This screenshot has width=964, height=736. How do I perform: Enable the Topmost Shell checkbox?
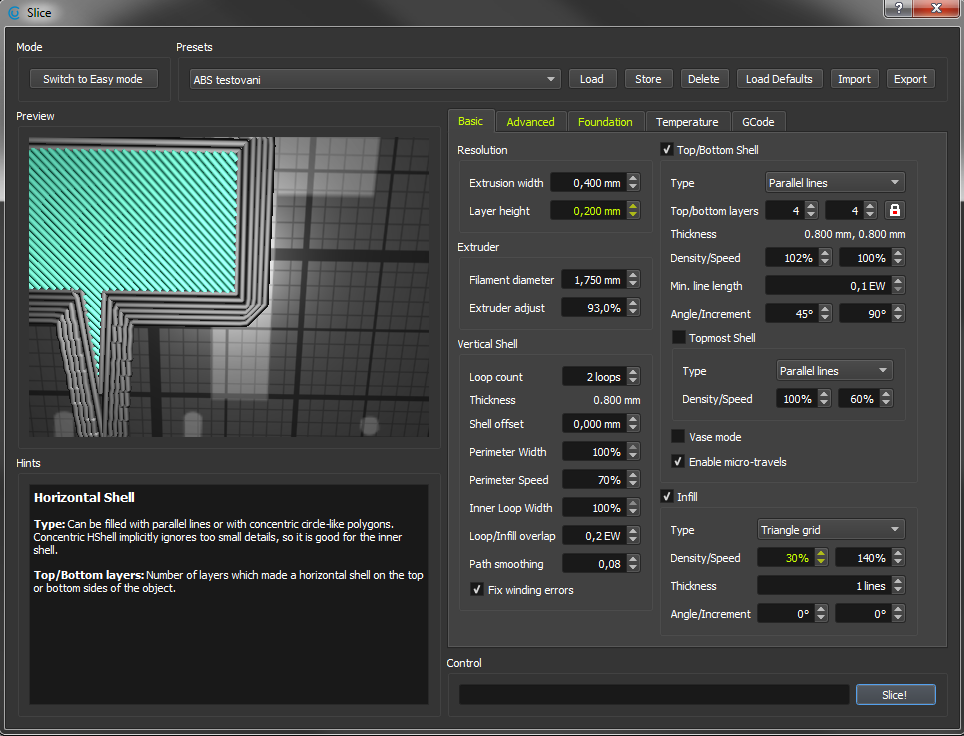click(679, 338)
